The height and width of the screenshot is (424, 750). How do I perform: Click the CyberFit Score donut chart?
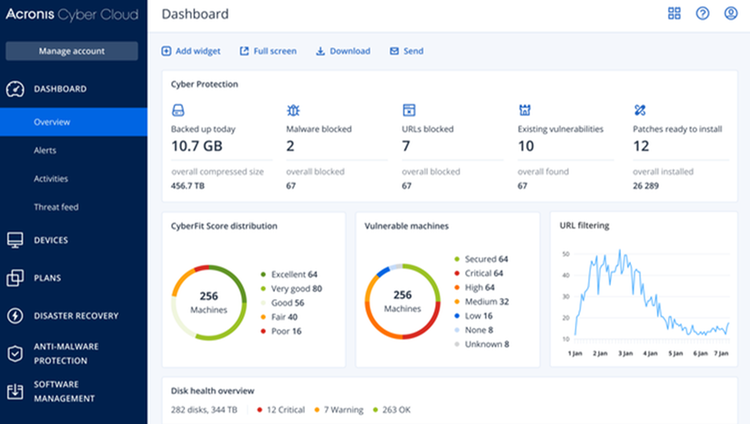(x=210, y=302)
